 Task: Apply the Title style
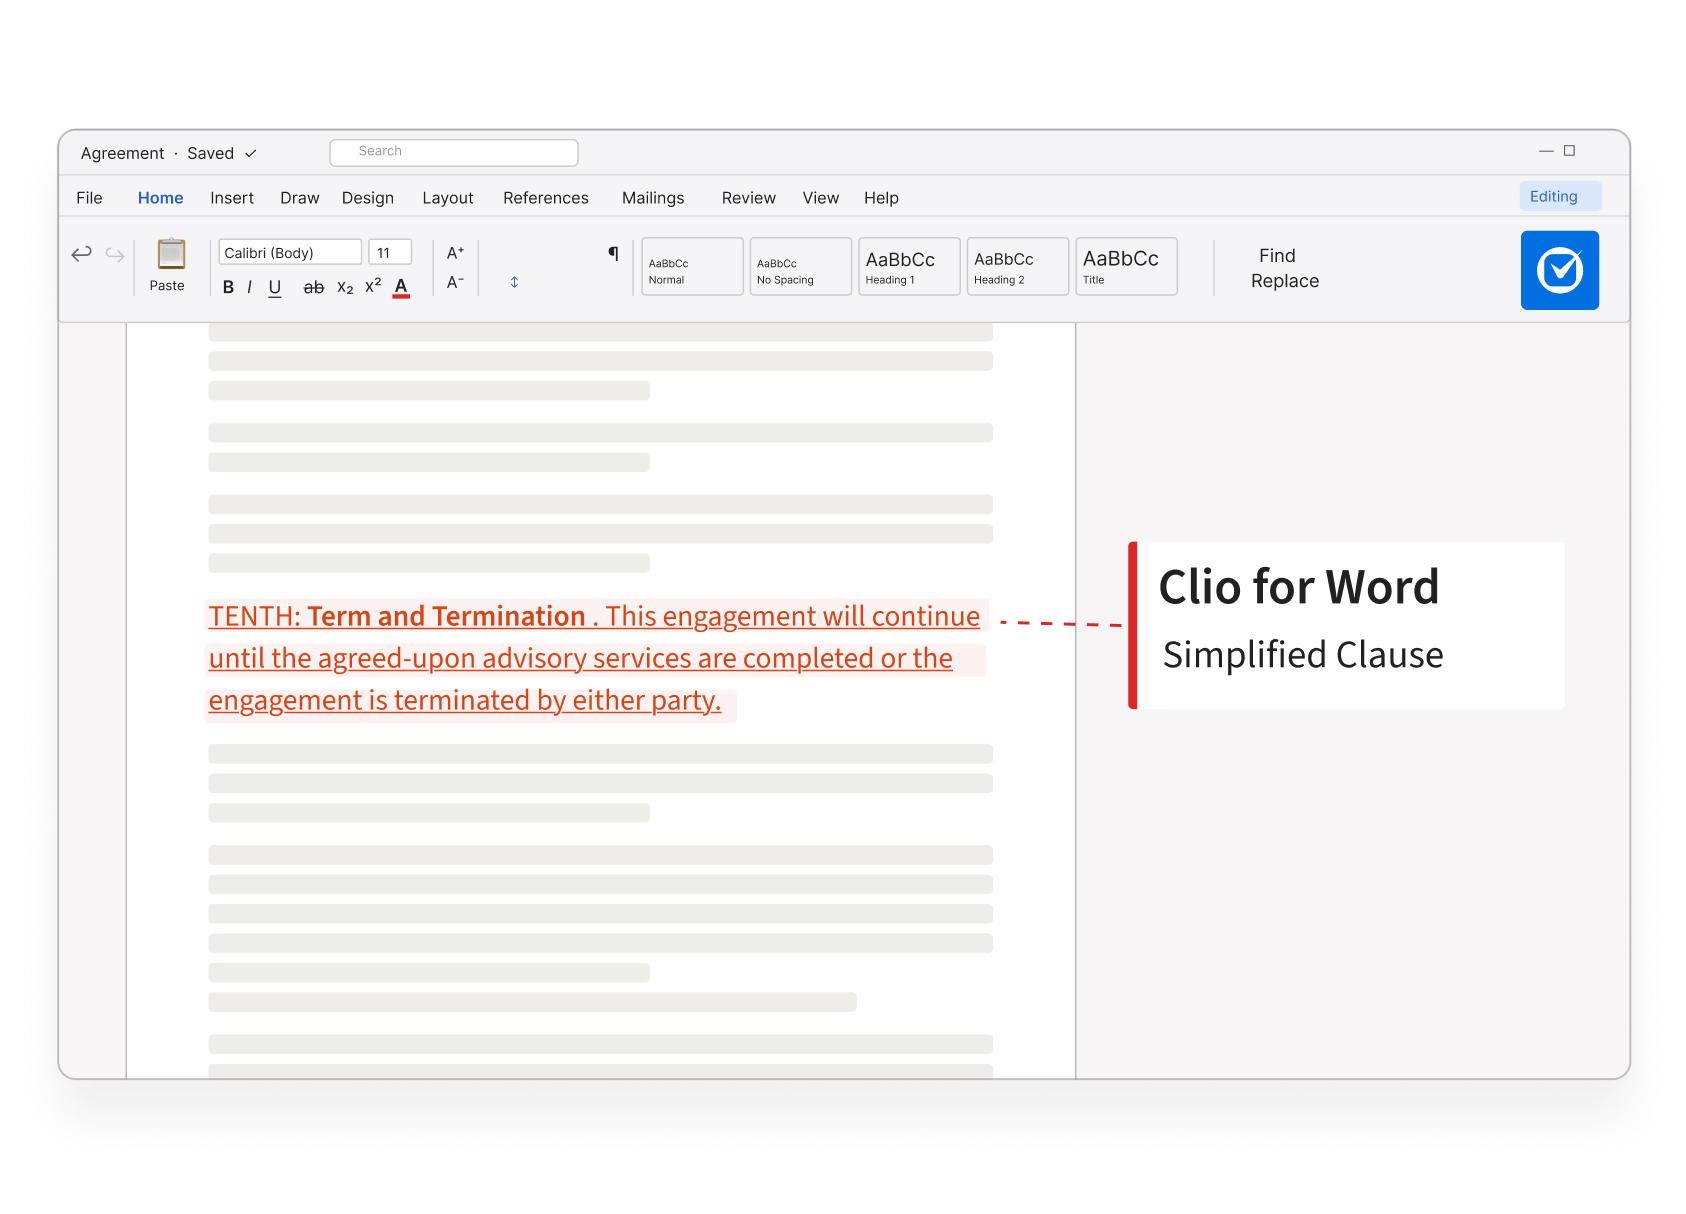1126,266
